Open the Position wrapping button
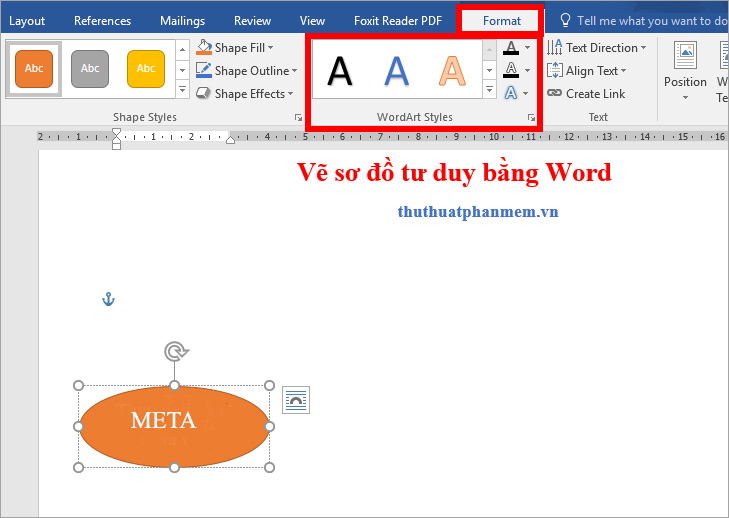729x518 pixels. tap(685, 72)
